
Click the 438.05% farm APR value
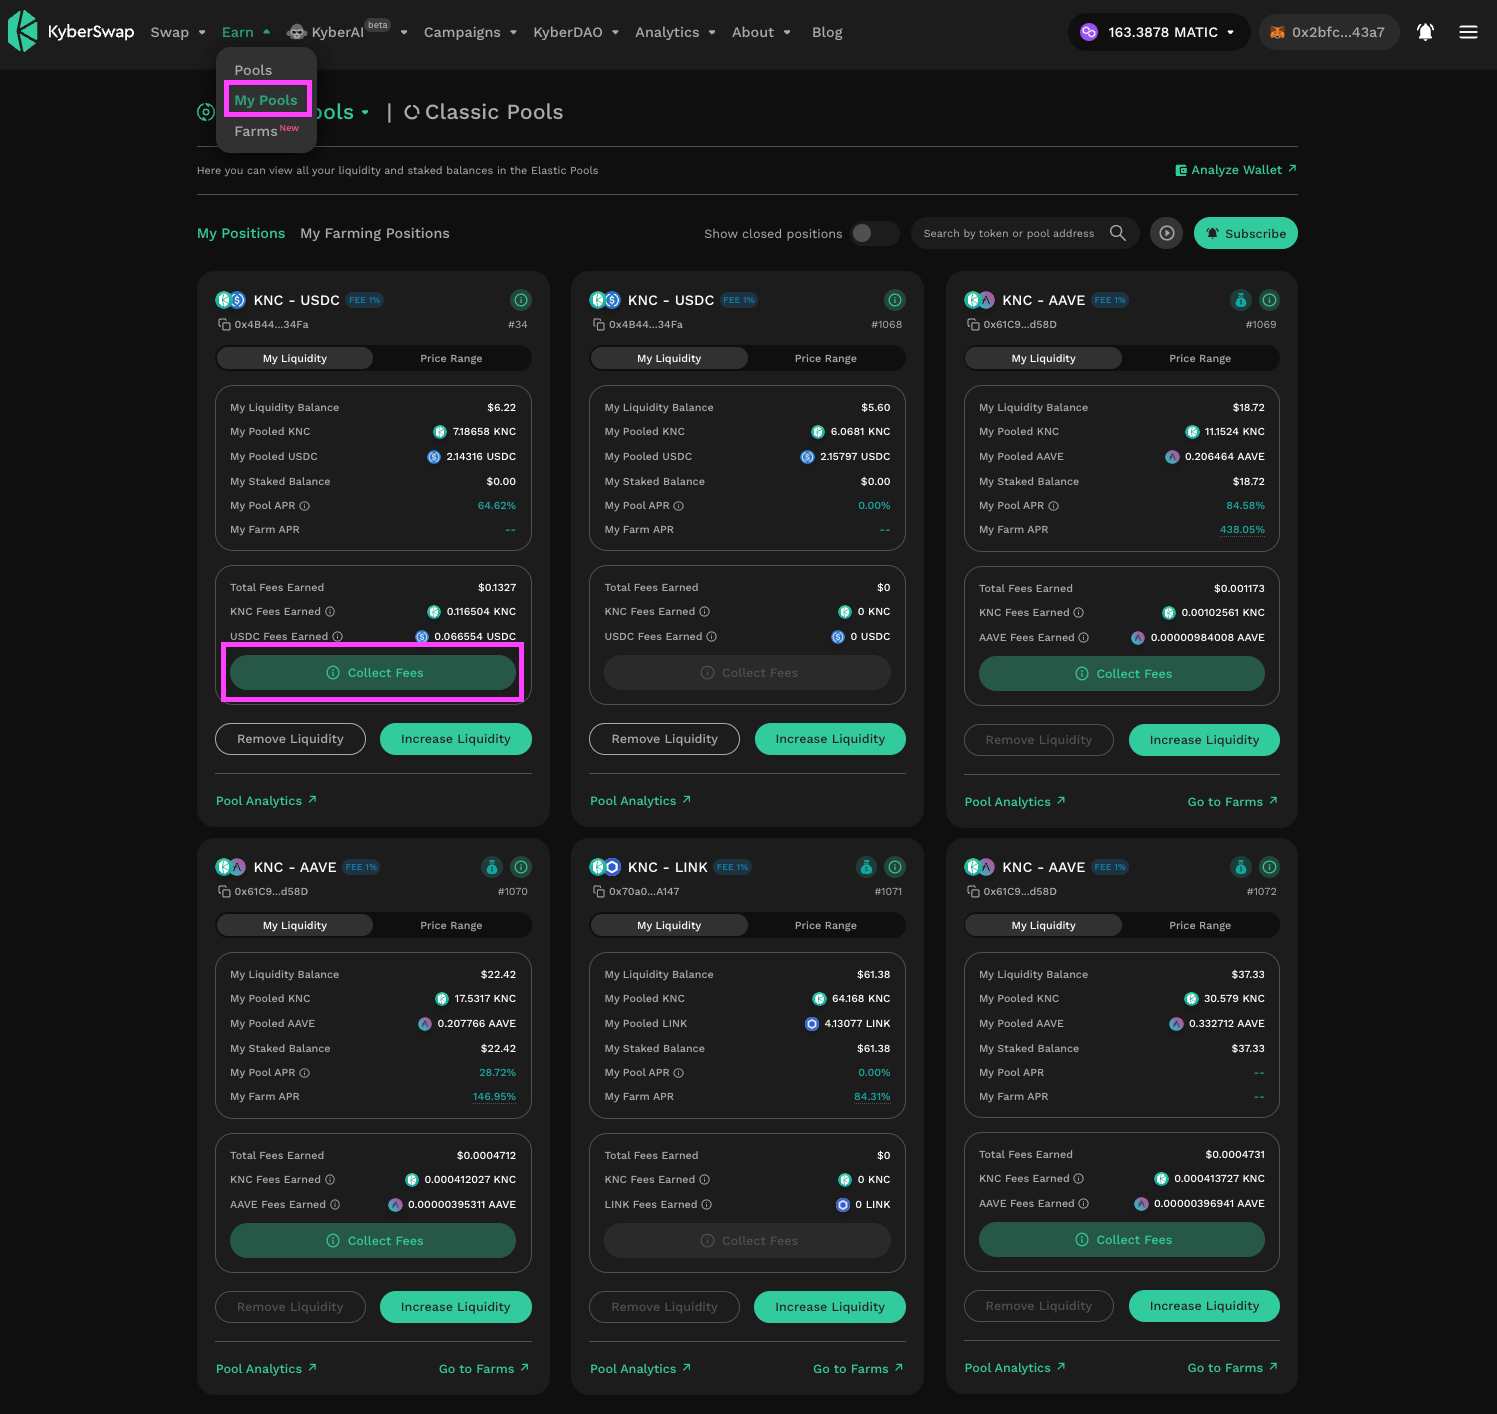(1242, 530)
